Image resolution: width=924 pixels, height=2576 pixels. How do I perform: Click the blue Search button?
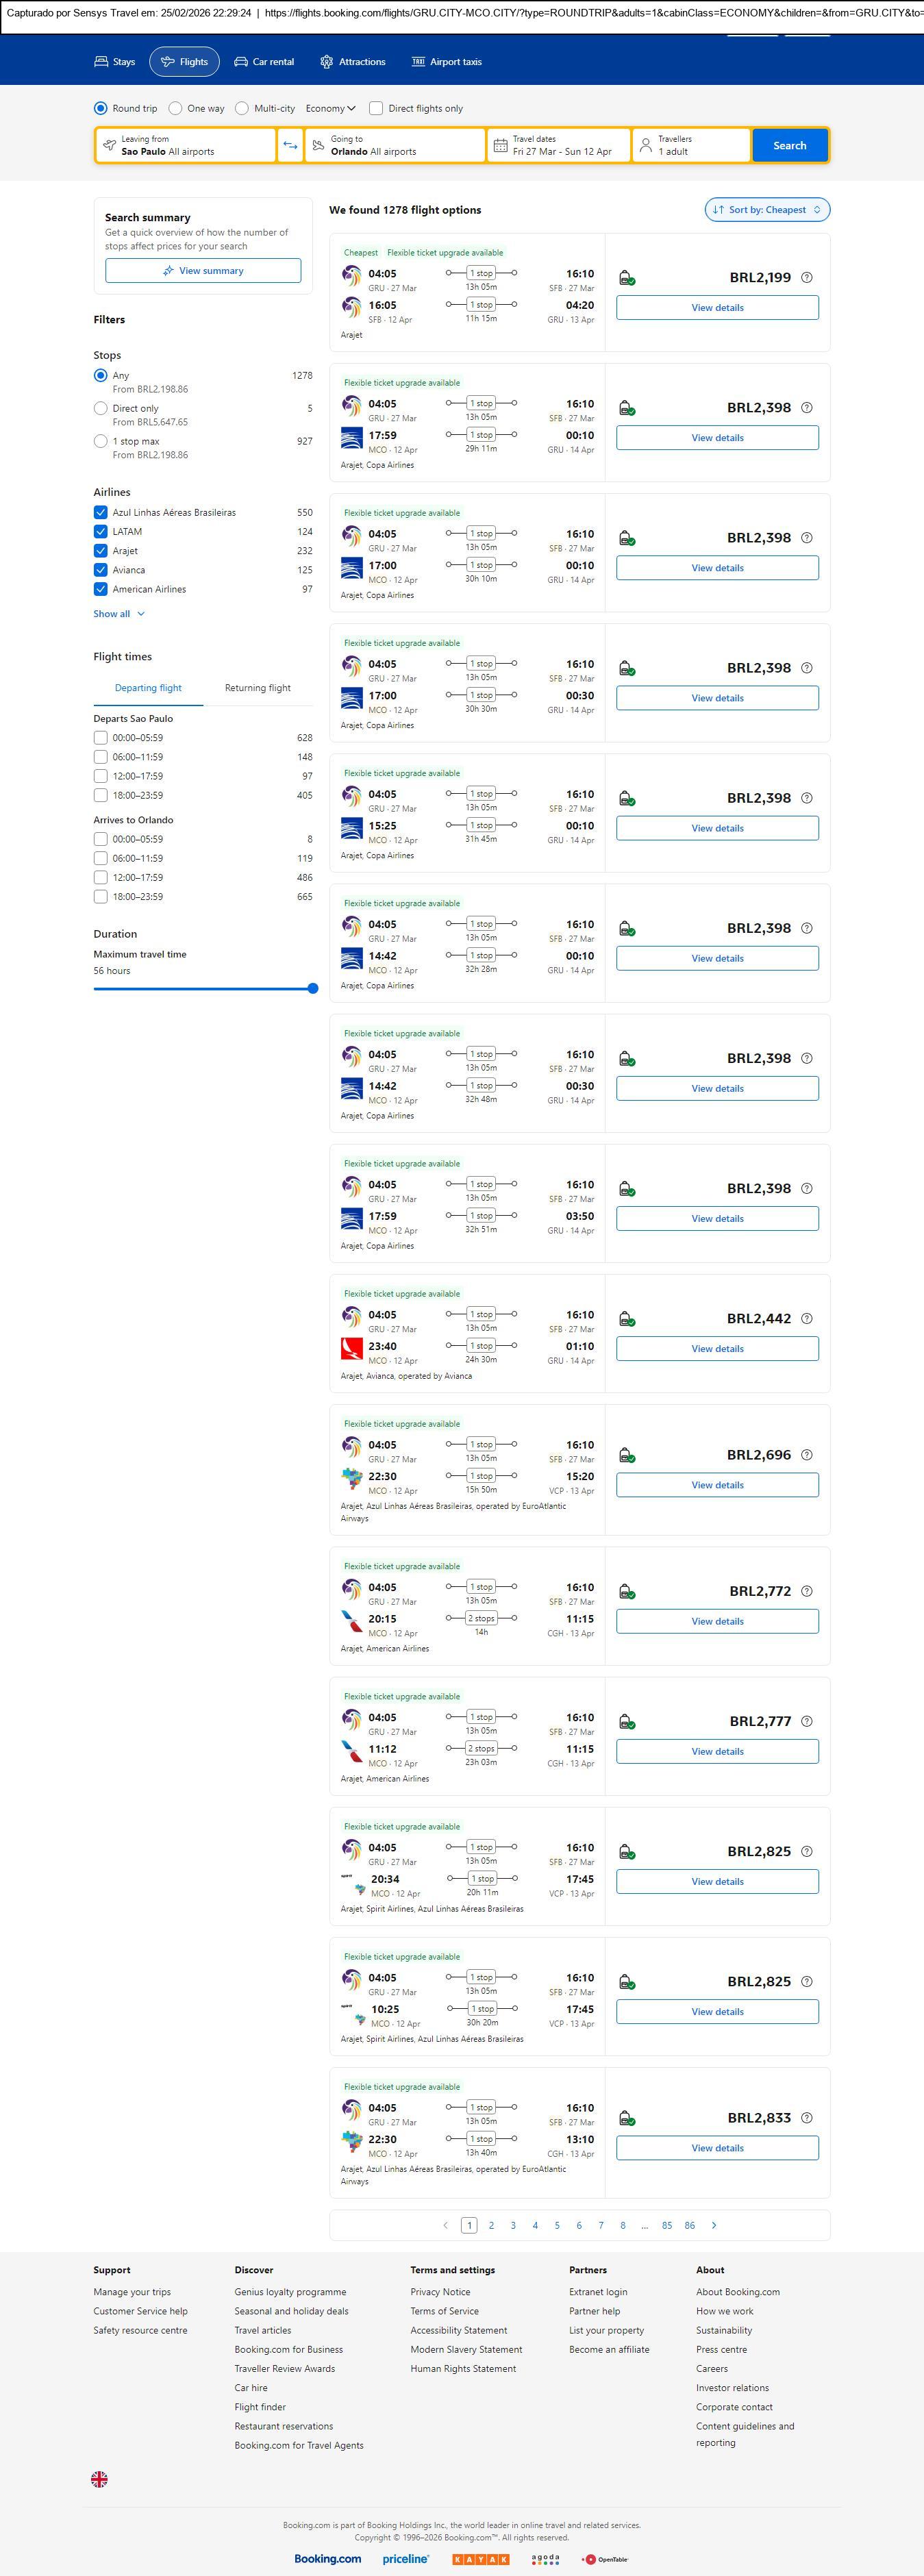click(789, 145)
